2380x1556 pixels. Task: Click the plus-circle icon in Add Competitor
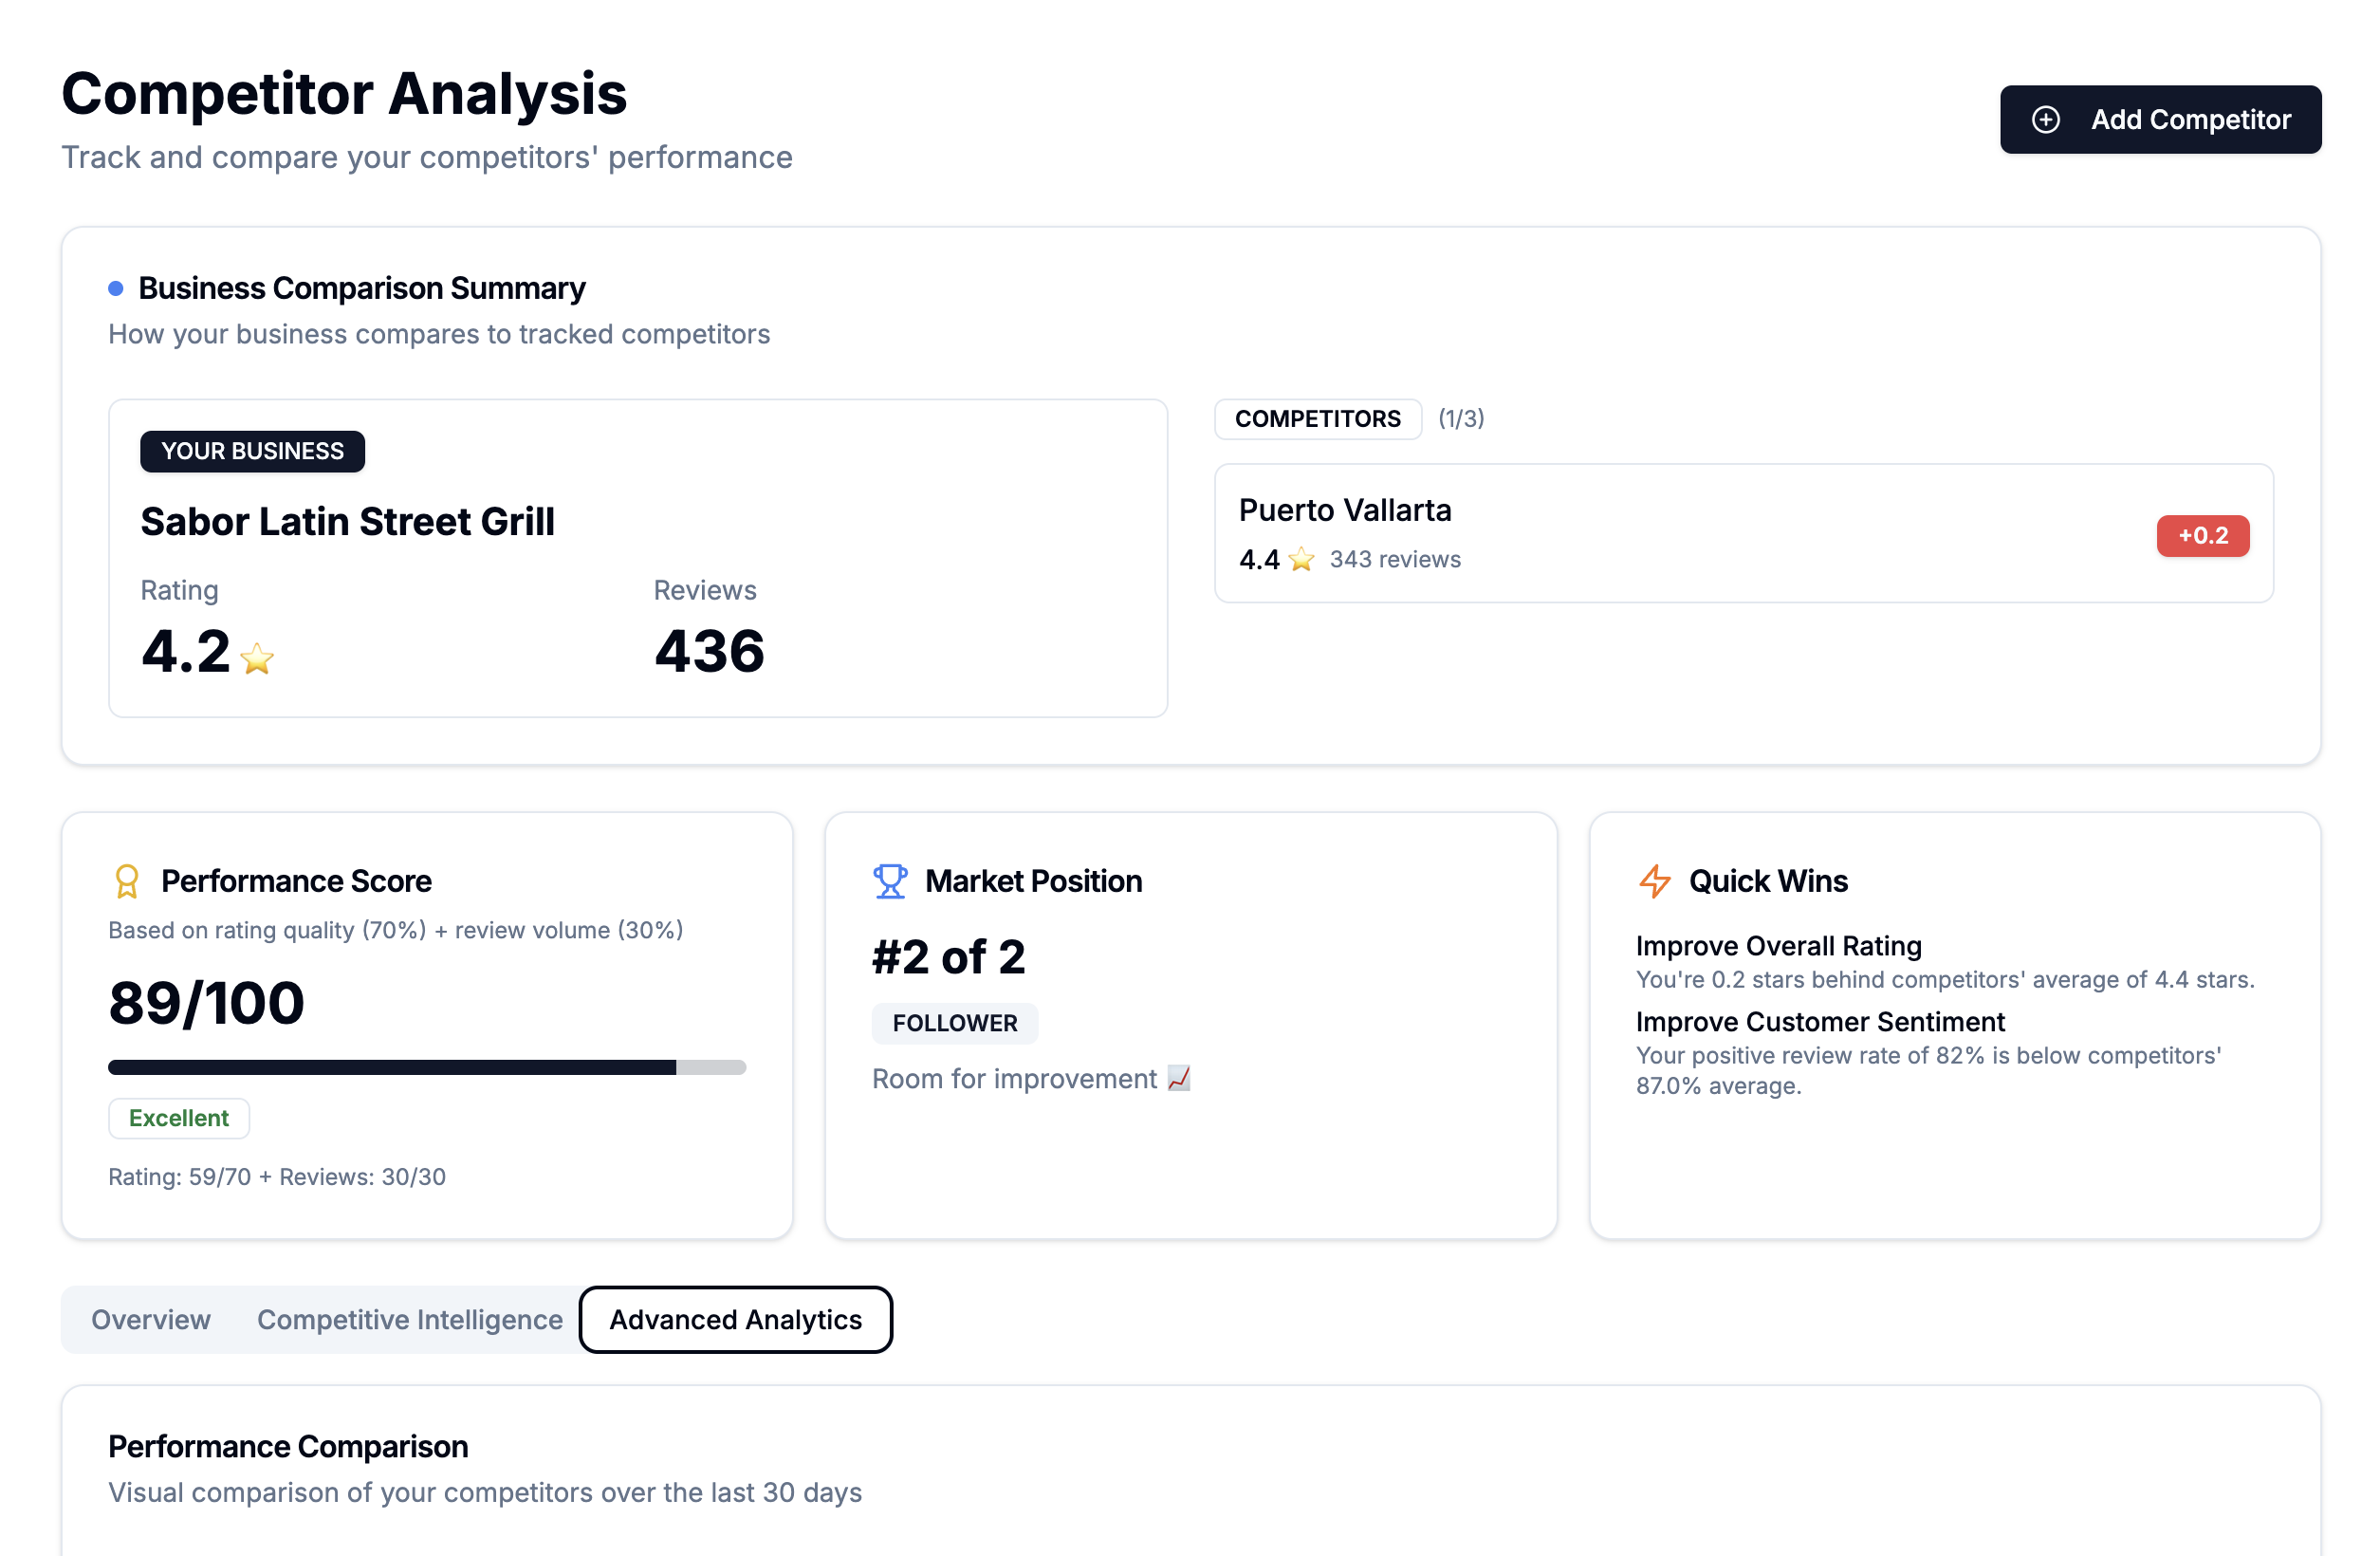[x=2045, y=120]
